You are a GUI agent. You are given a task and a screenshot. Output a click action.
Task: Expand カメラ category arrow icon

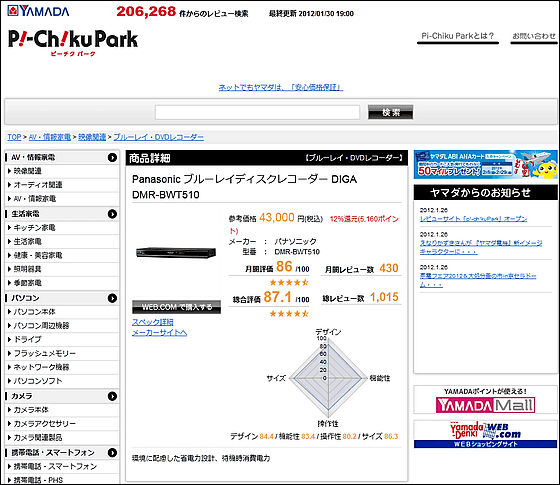tap(112, 396)
